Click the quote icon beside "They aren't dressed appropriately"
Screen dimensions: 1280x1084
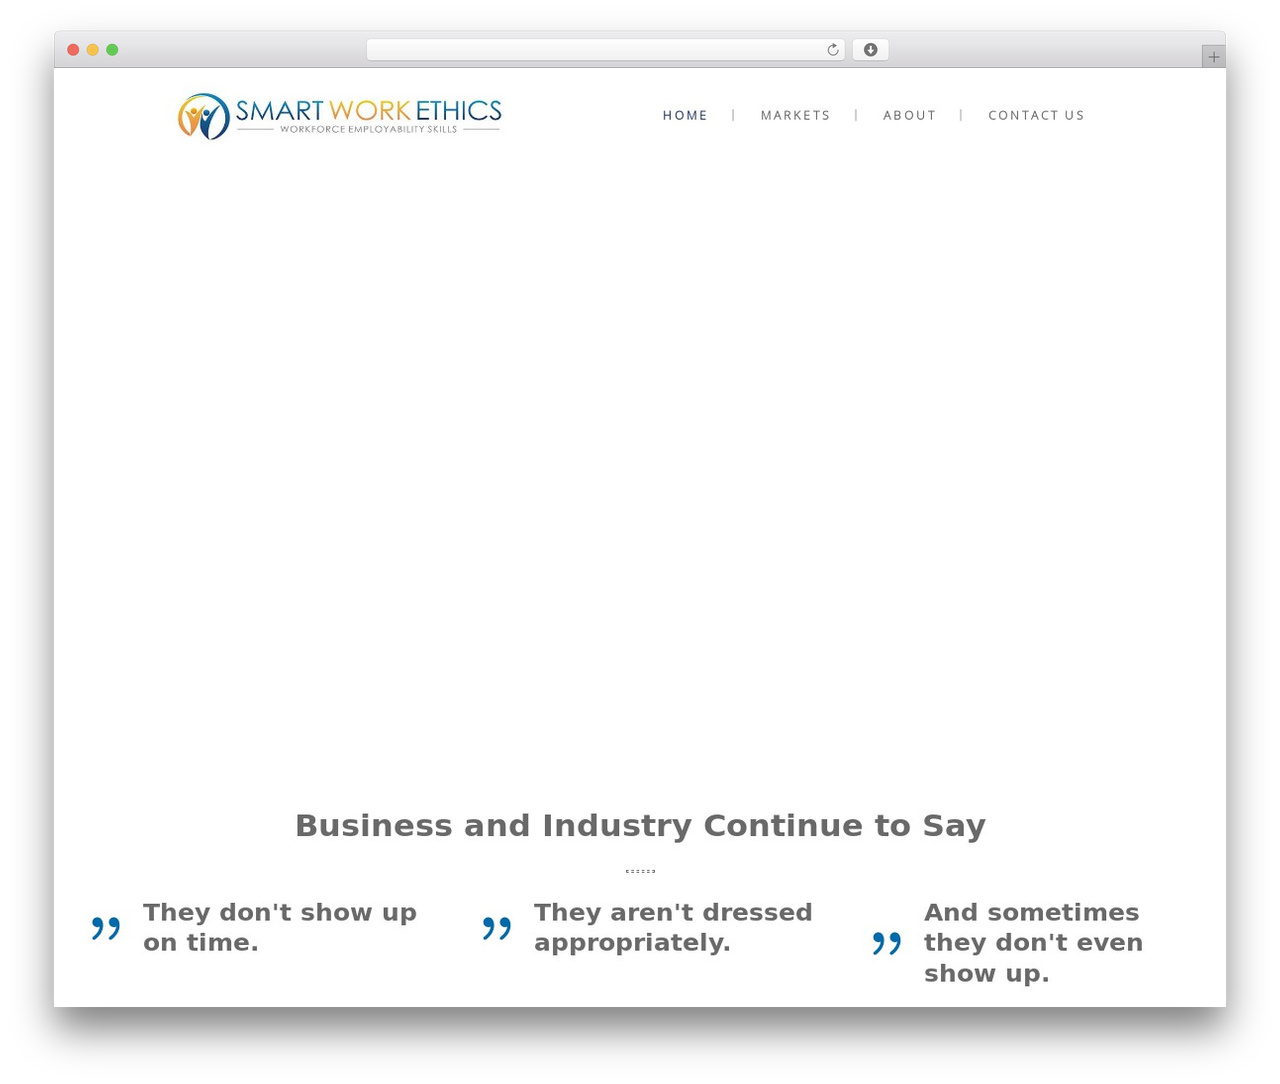[497, 928]
